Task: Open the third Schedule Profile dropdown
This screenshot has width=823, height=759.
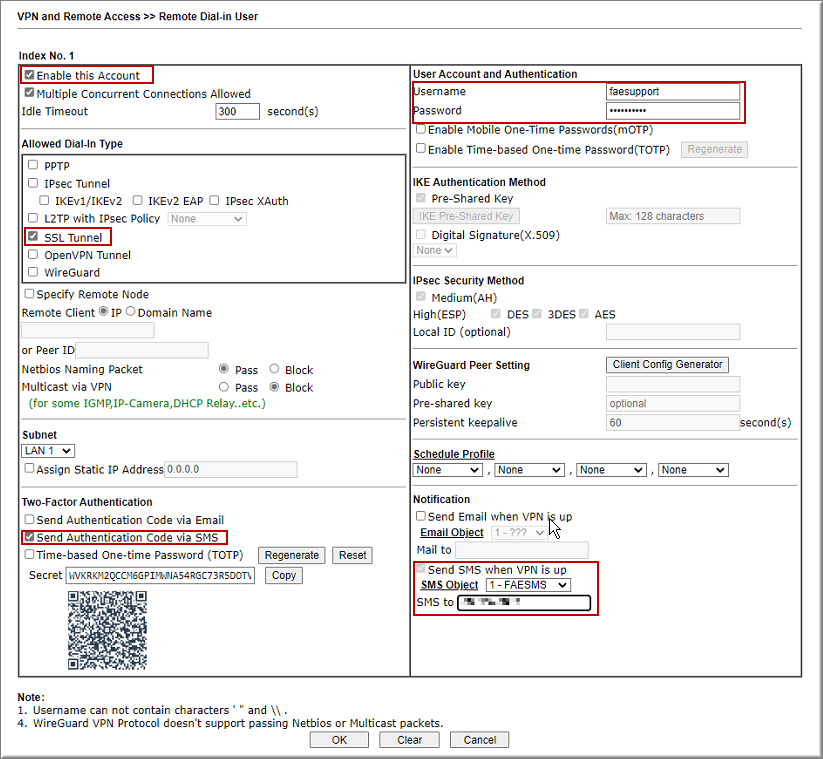Action: 611,470
